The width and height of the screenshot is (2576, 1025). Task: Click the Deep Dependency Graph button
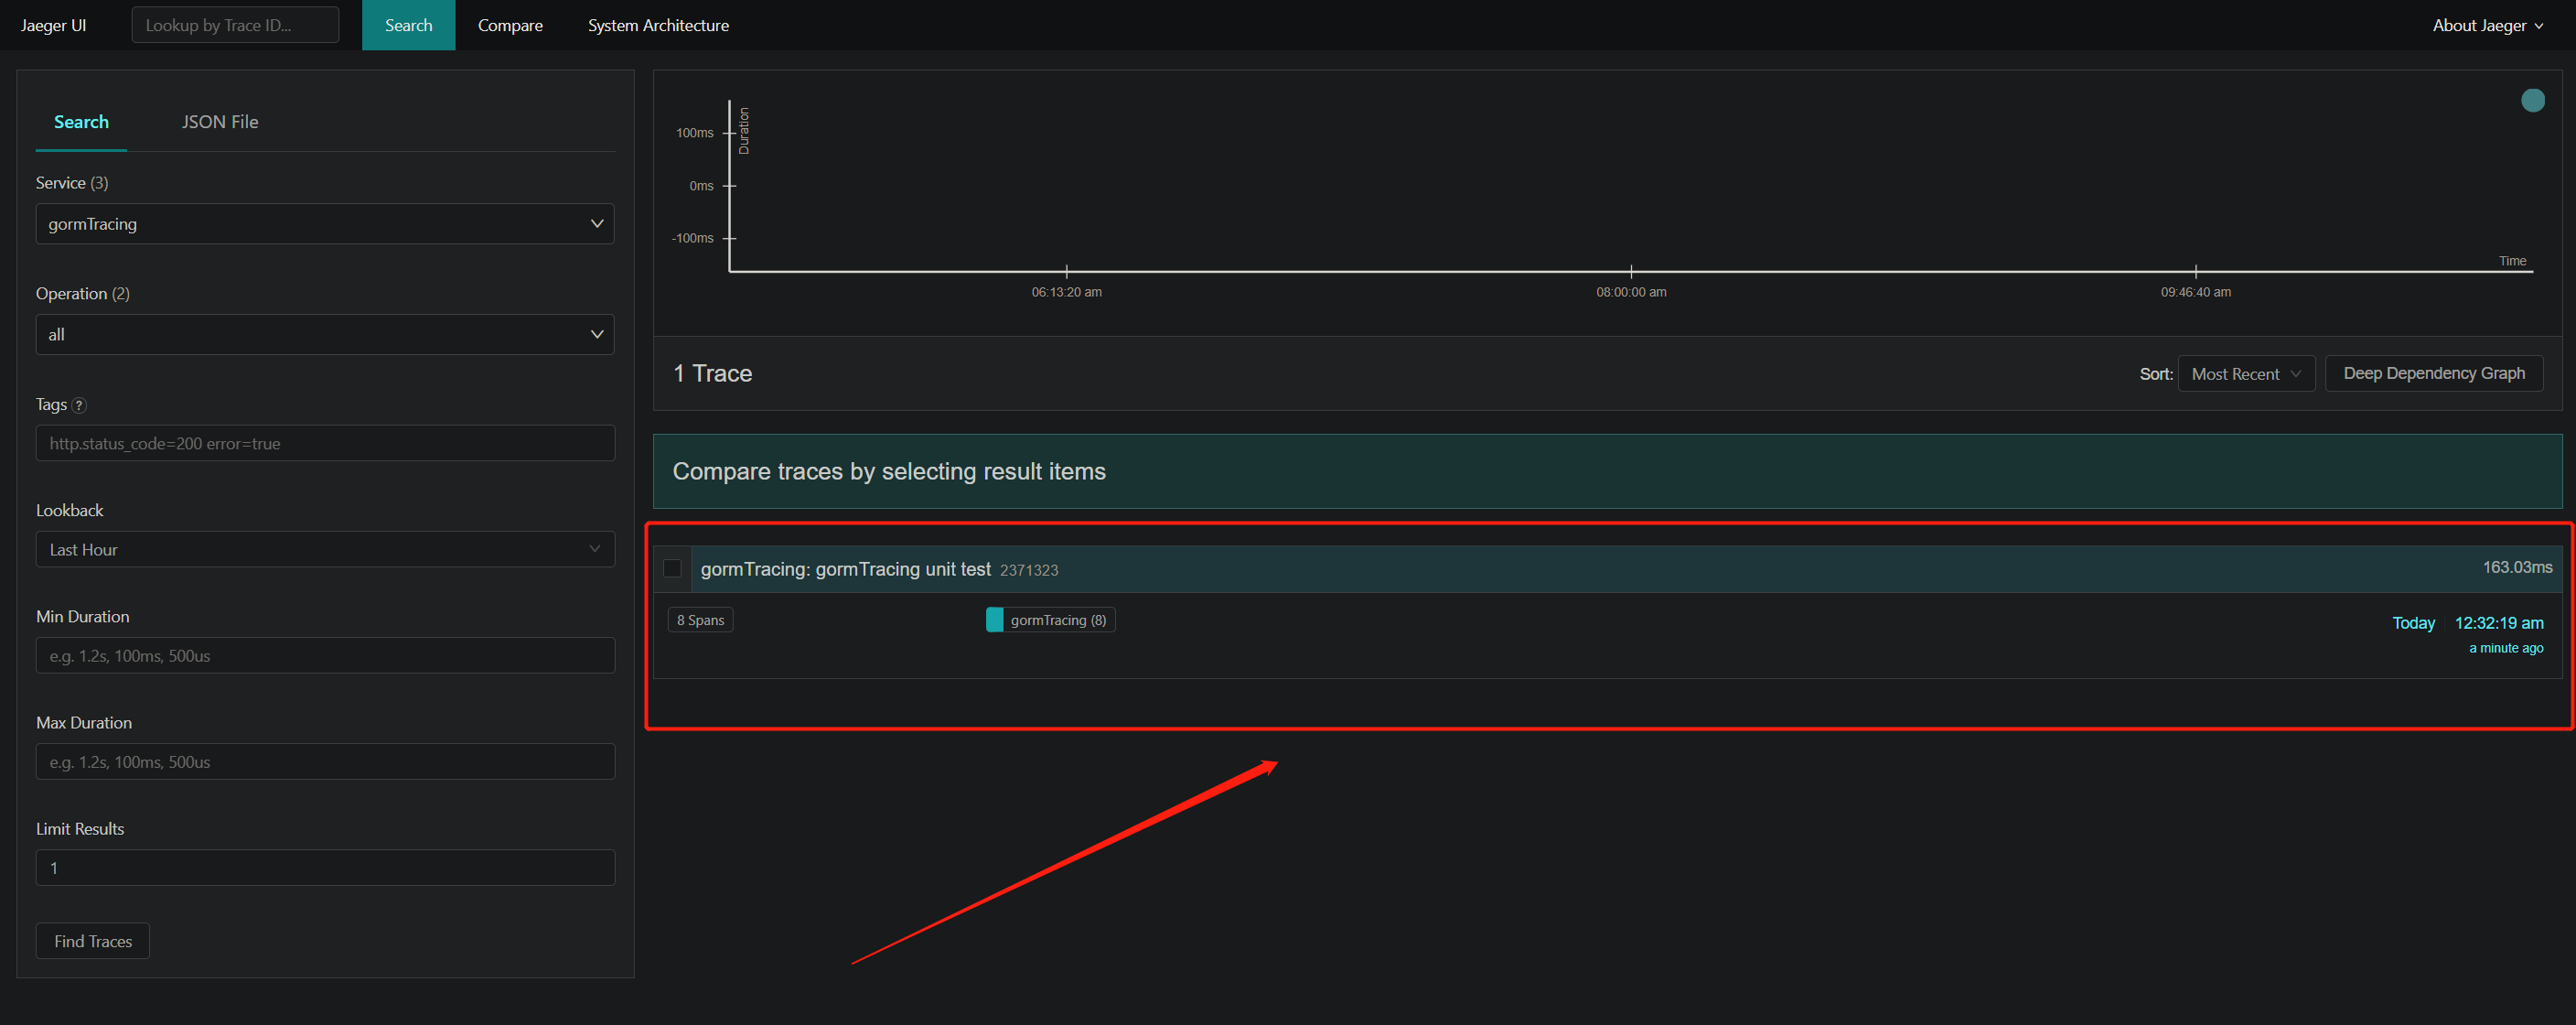(x=2434, y=373)
